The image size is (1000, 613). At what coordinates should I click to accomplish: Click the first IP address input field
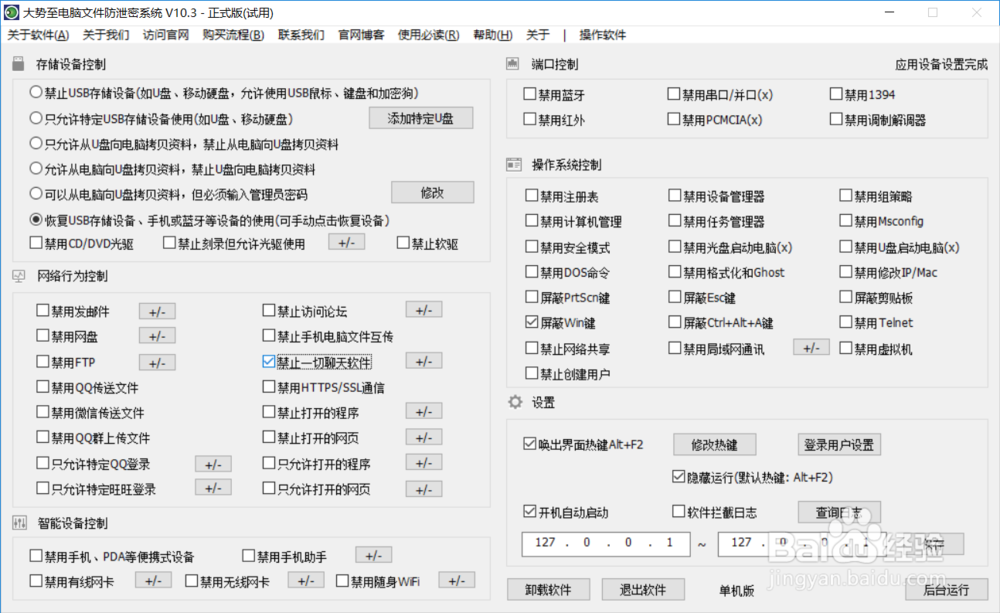[605, 543]
